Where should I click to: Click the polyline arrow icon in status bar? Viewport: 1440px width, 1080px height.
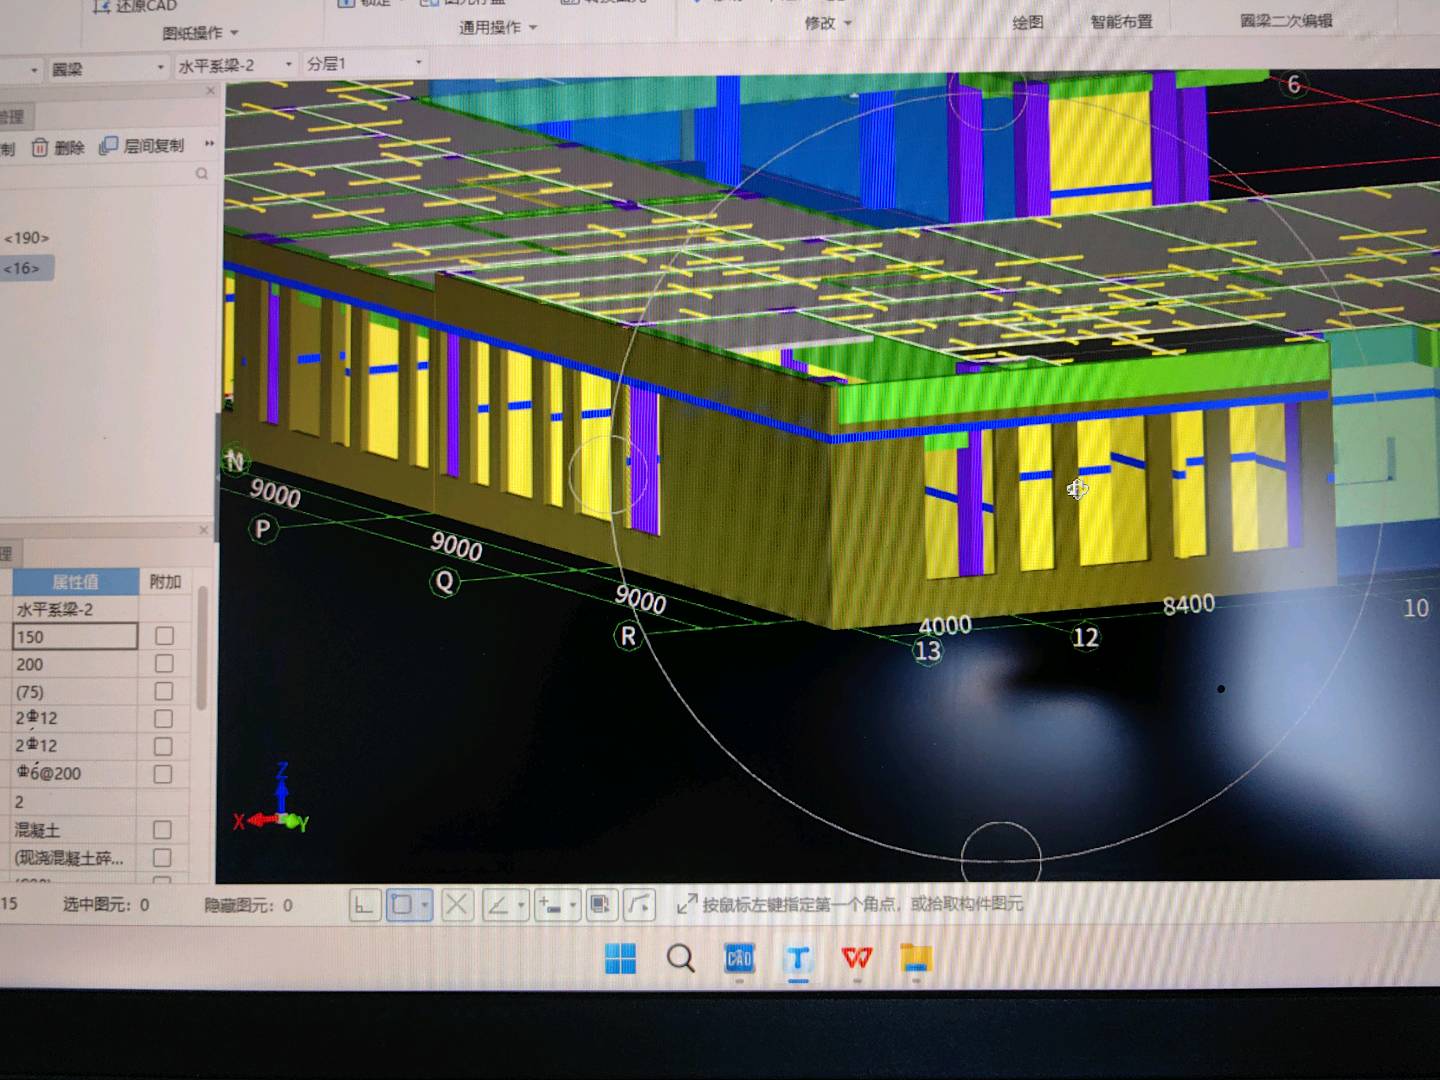tap(640, 905)
